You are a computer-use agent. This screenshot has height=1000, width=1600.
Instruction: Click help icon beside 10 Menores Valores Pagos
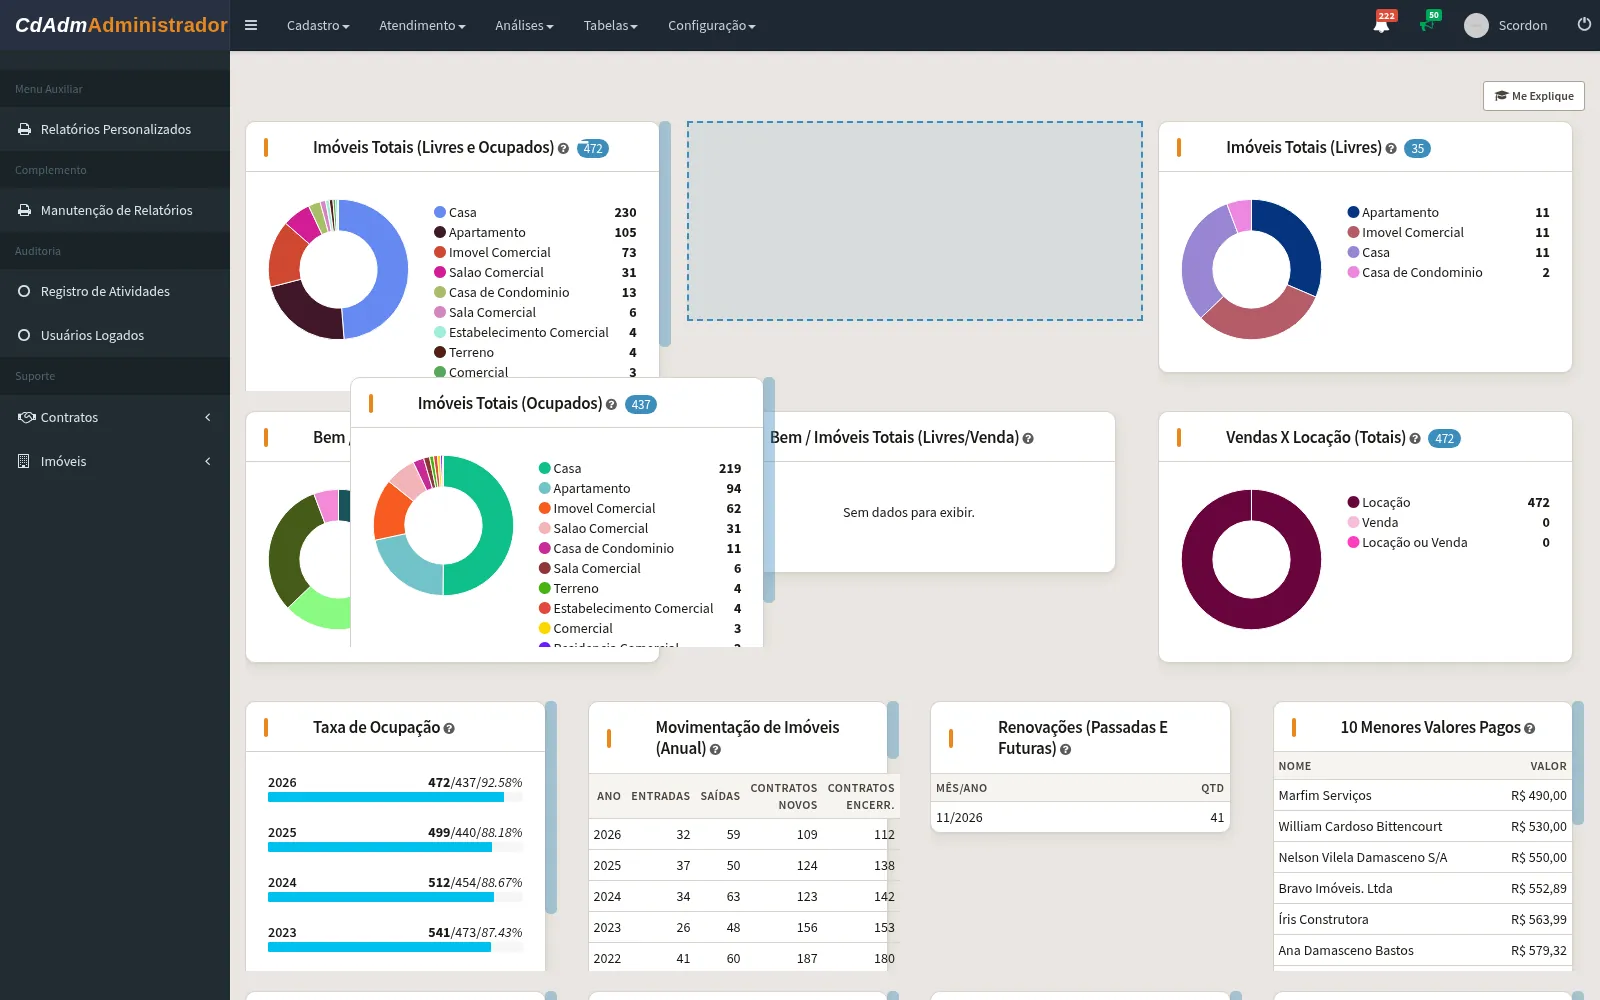1529,729
